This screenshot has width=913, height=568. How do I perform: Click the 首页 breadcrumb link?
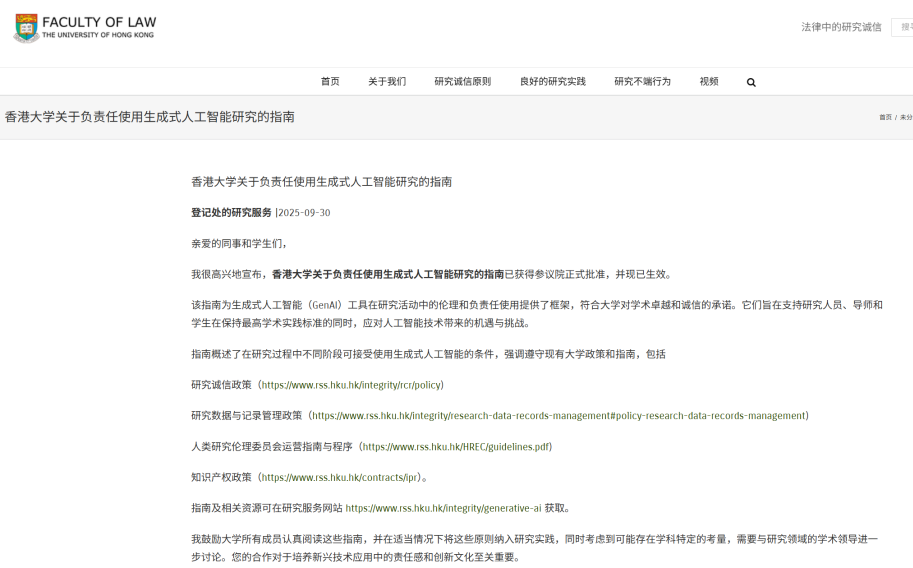click(x=885, y=117)
